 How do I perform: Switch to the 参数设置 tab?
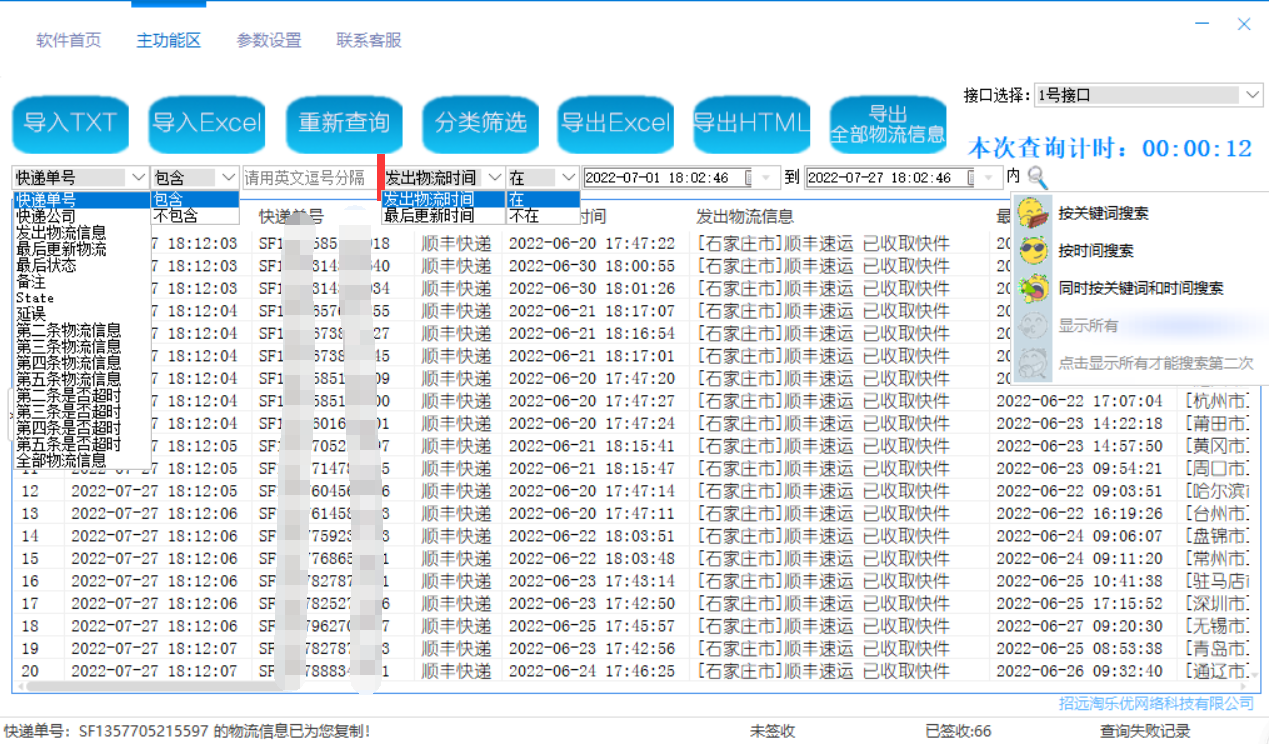[x=268, y=41]
